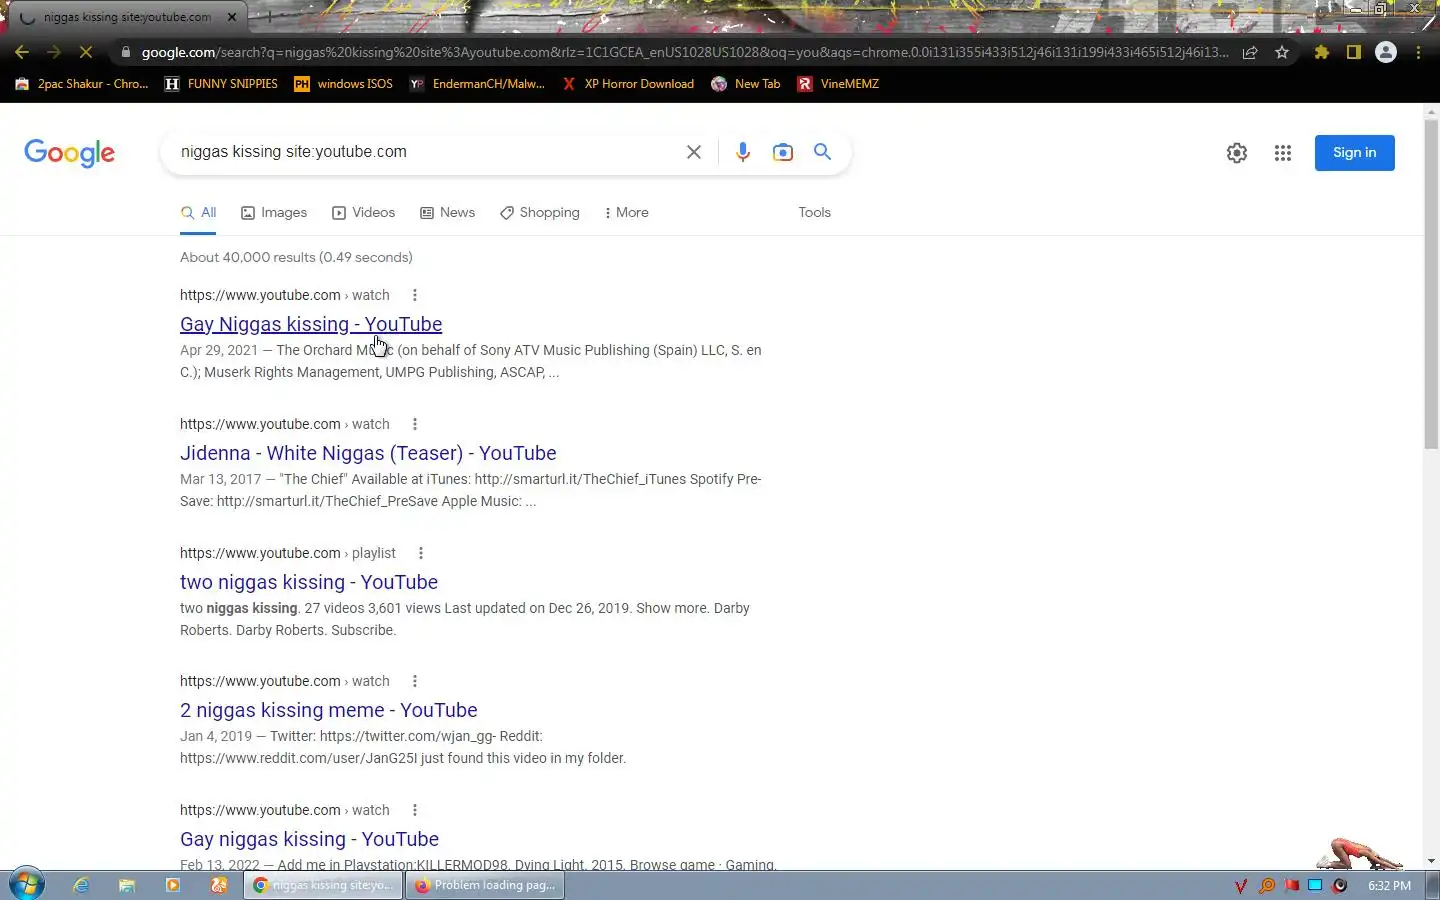The width and height of the screenshot is (1440, 900).
Task: Open the windows ISOS bookmark
Action: 343,84
